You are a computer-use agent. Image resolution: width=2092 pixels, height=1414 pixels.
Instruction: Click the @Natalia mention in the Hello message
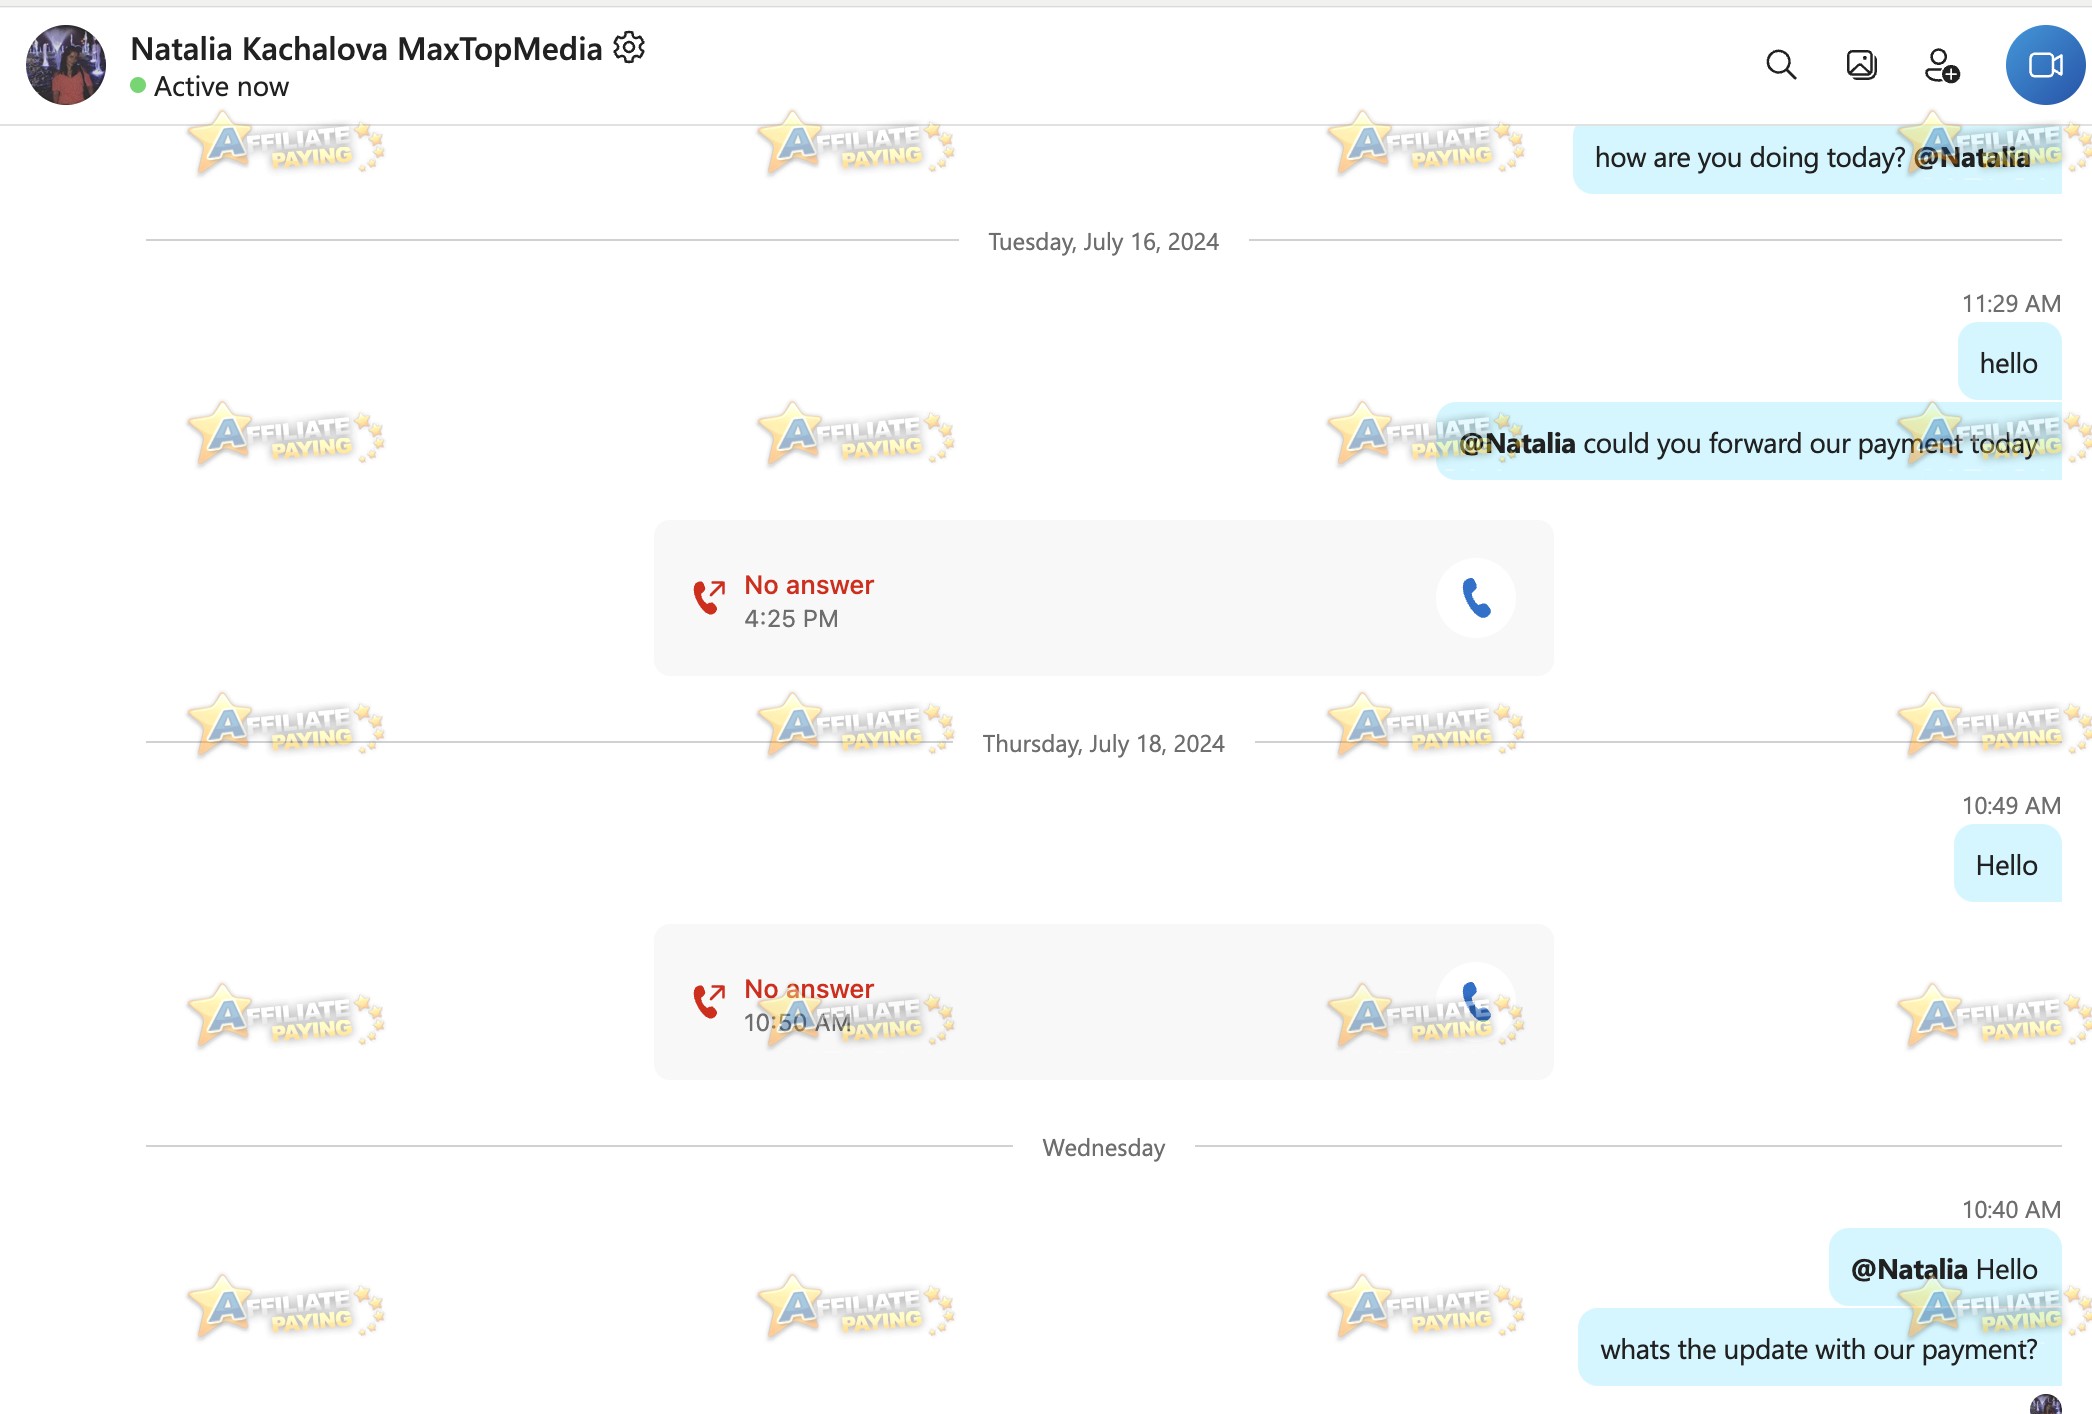point(1909,1269)
